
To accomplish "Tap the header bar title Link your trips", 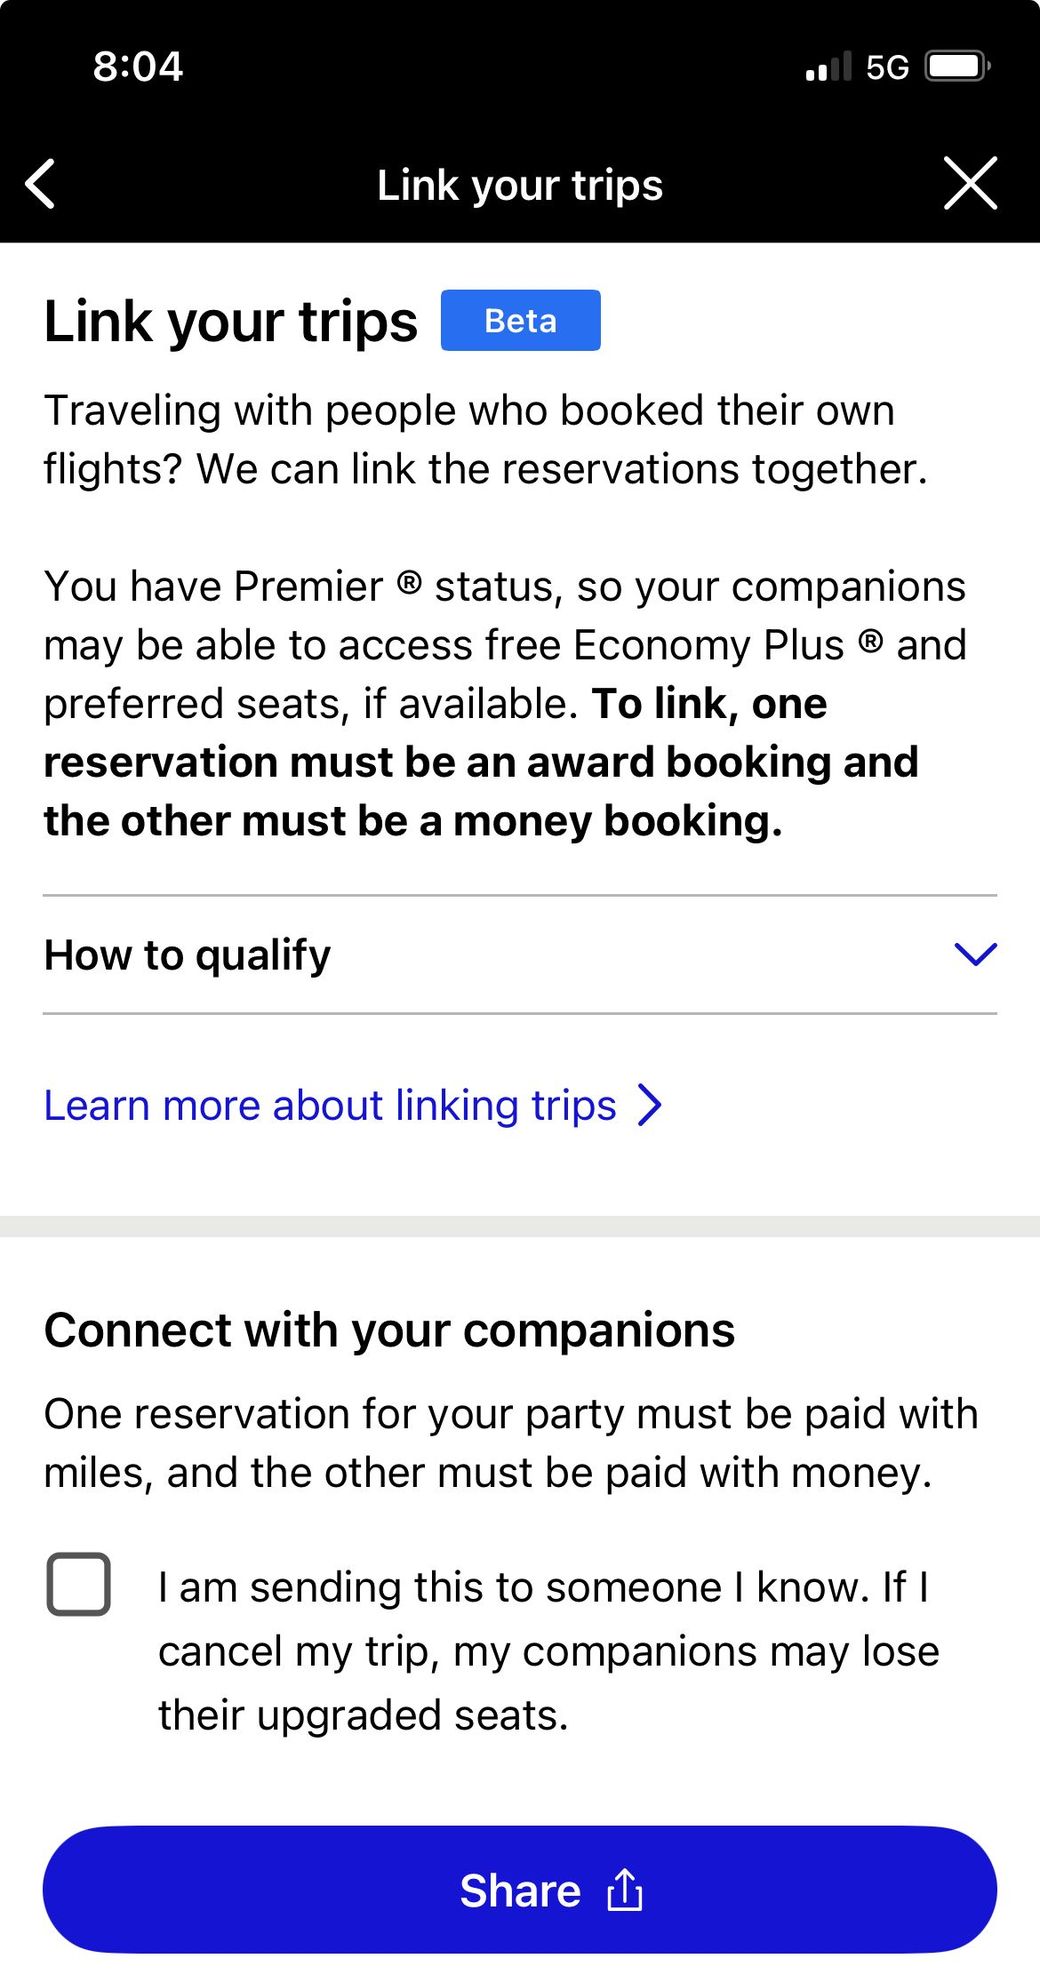I will (520, 185).
